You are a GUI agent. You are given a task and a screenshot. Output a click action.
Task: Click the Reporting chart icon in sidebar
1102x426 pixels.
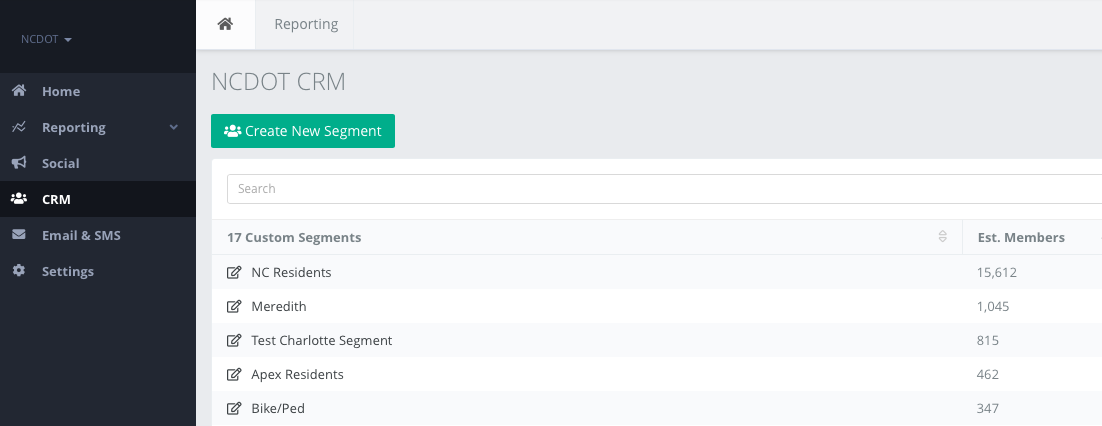coord(19,127)
